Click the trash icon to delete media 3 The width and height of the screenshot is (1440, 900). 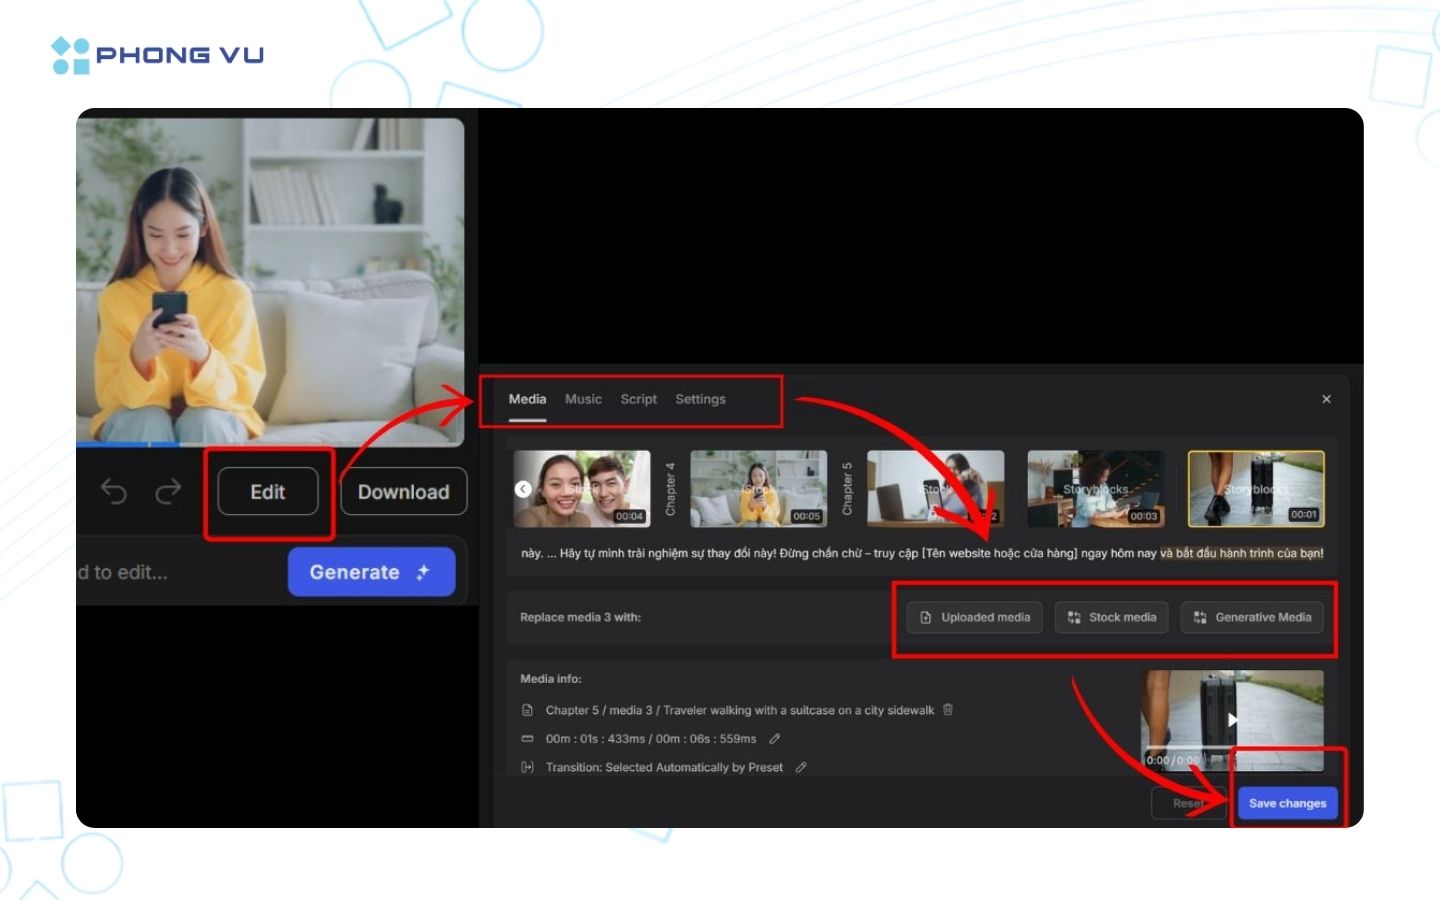pyautogui.click(x=948, y=710)
